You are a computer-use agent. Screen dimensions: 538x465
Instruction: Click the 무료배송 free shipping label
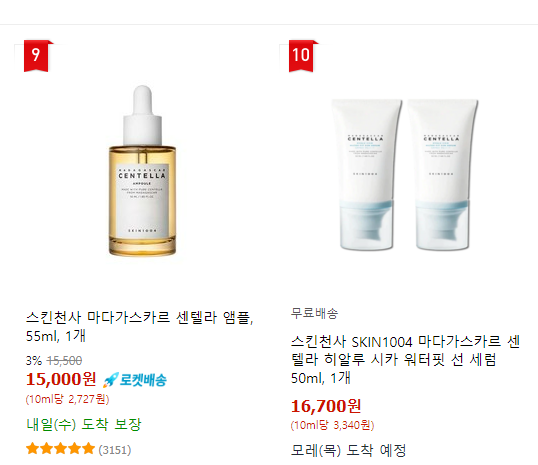tap(315, 313)
